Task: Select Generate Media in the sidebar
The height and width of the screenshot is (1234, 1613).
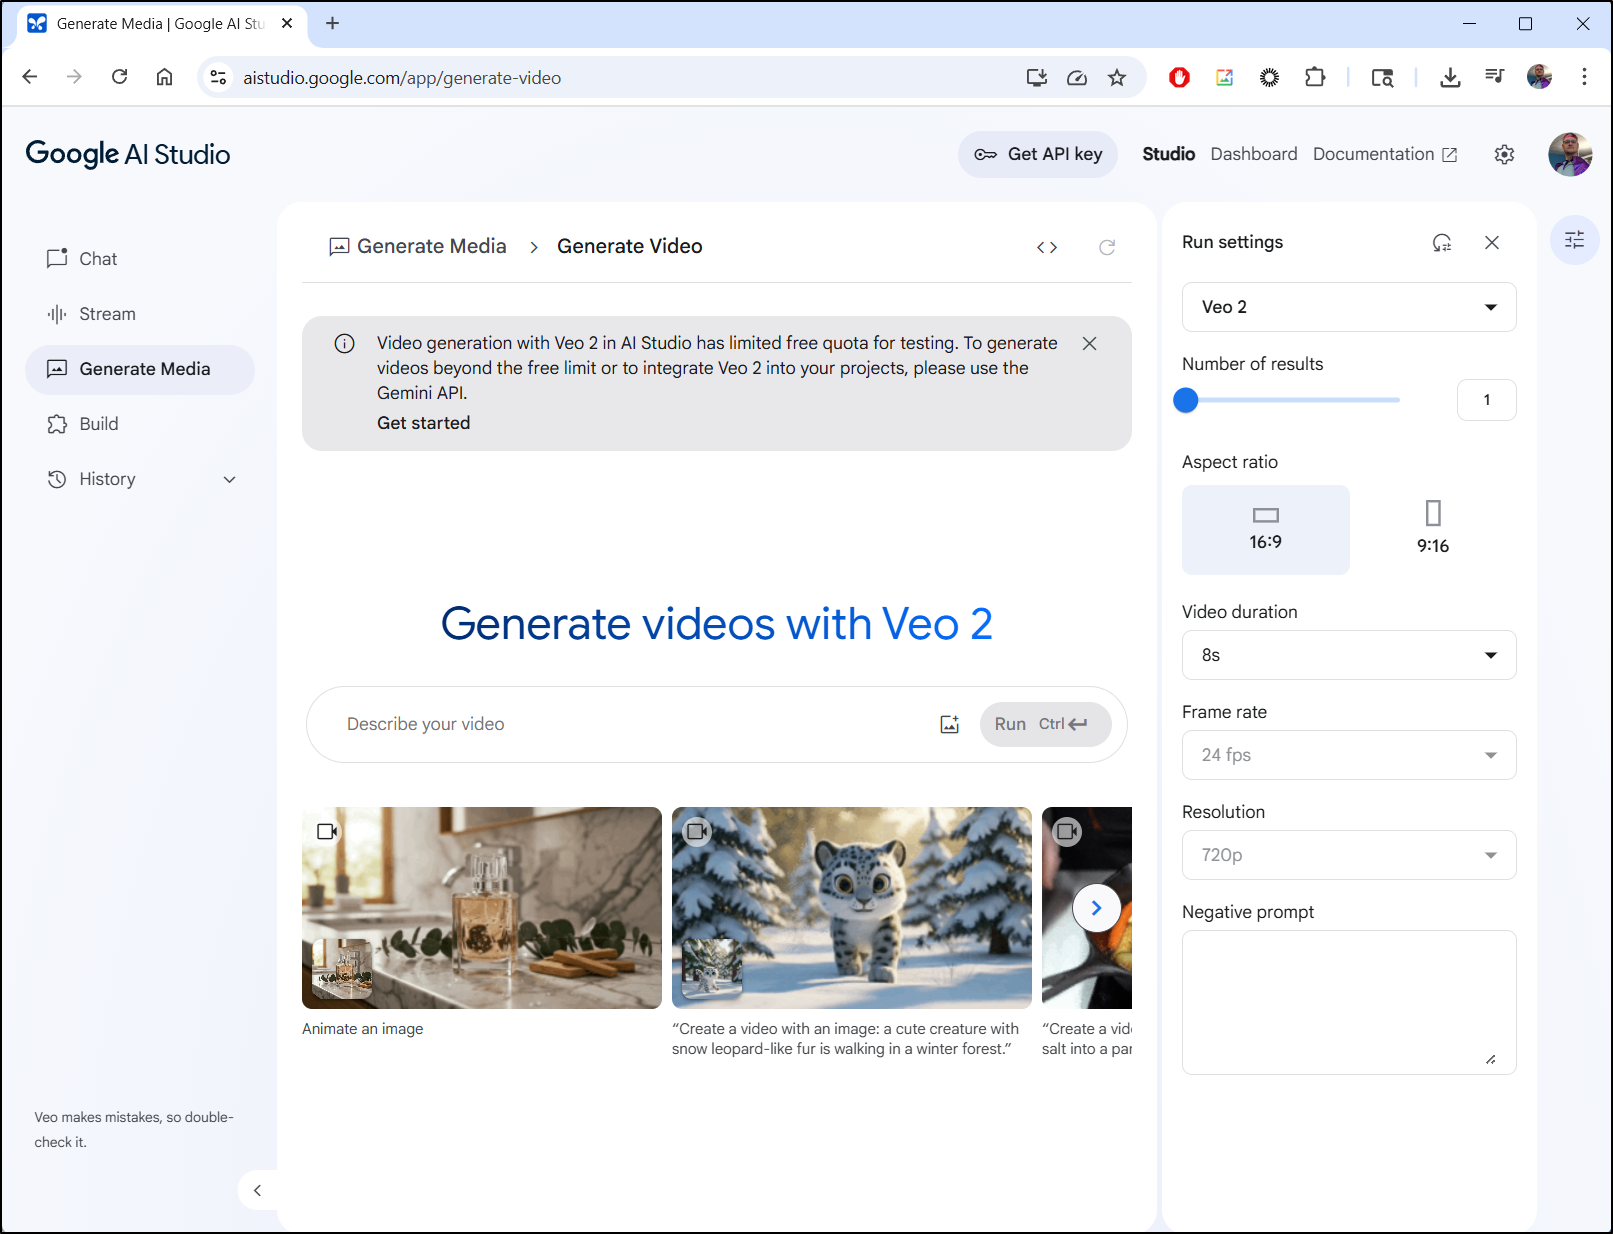Action: click(x=140, y=369)
